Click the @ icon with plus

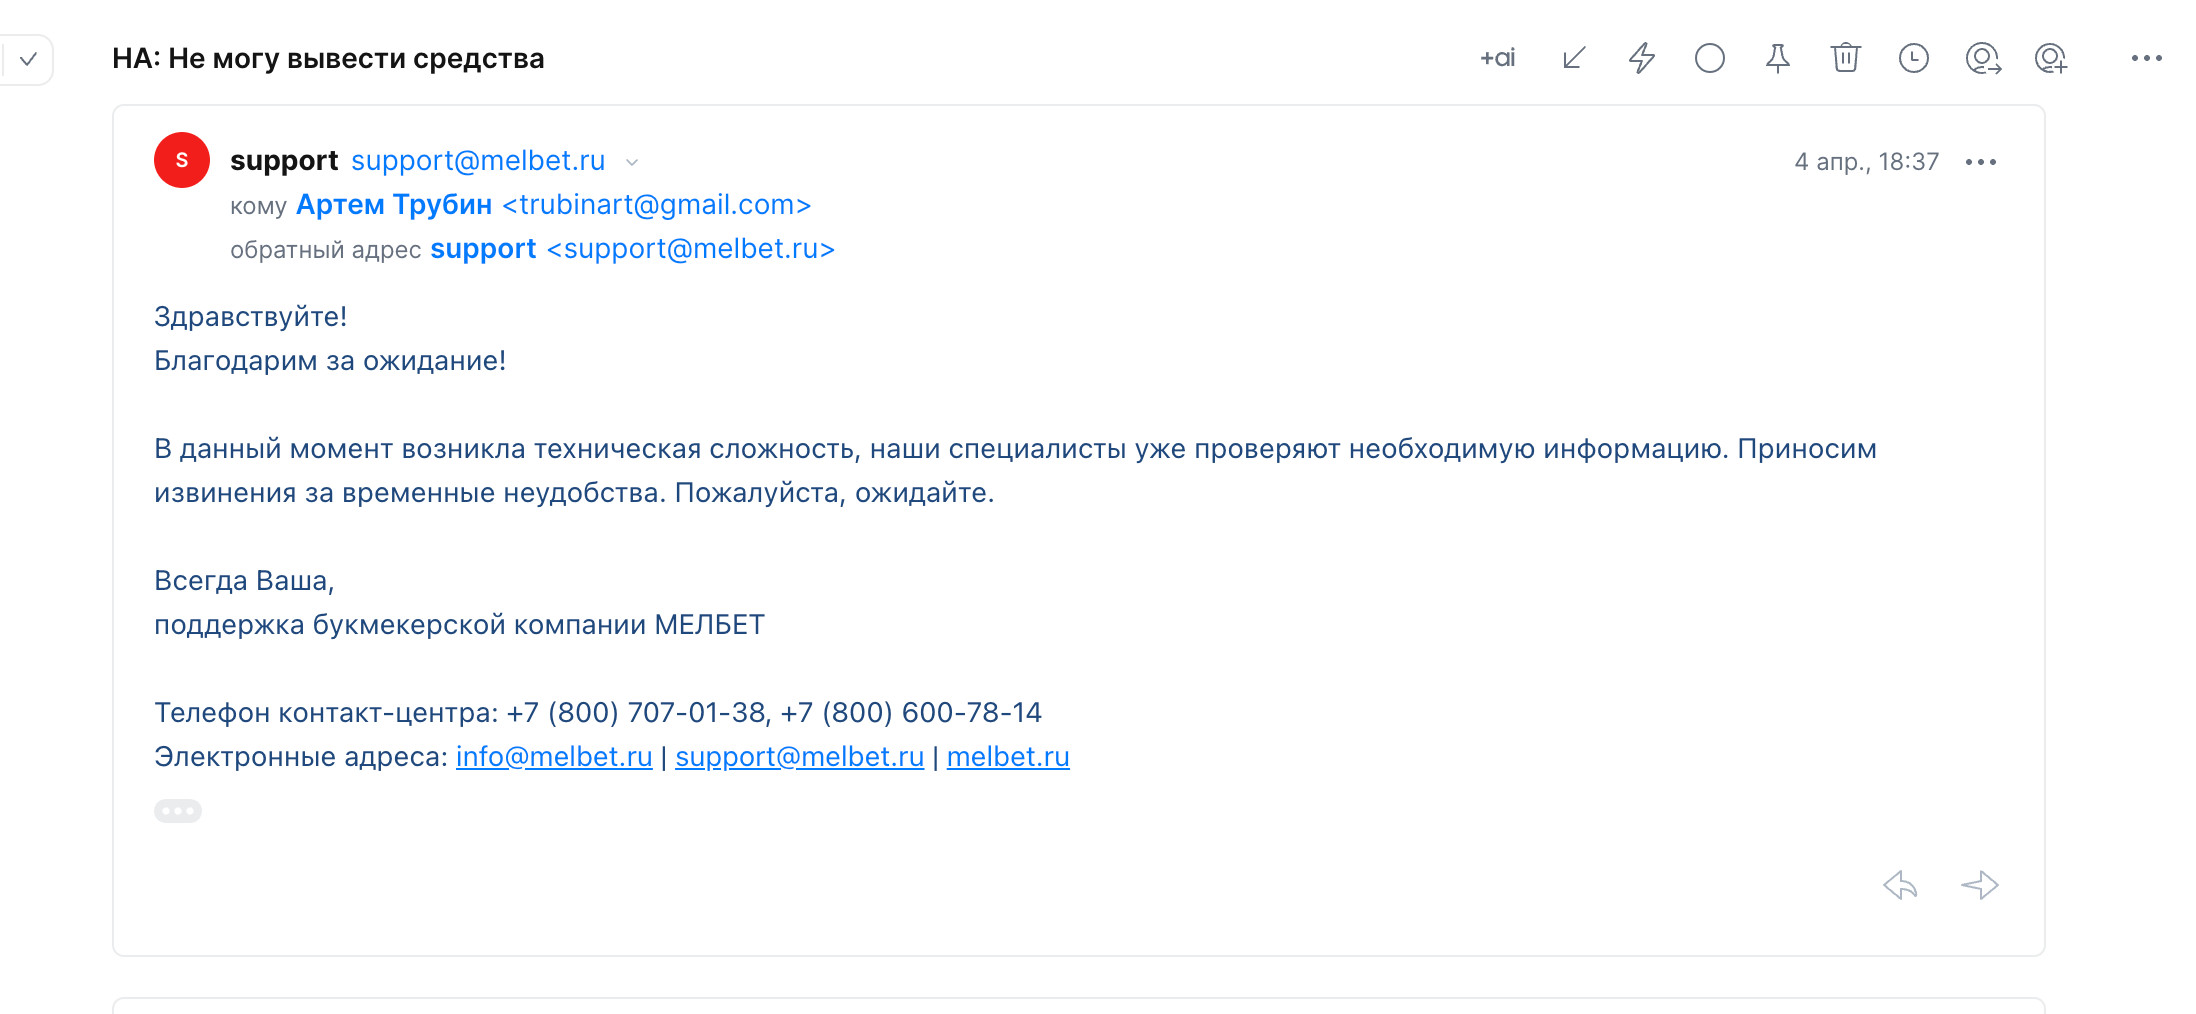[2050, 58]
